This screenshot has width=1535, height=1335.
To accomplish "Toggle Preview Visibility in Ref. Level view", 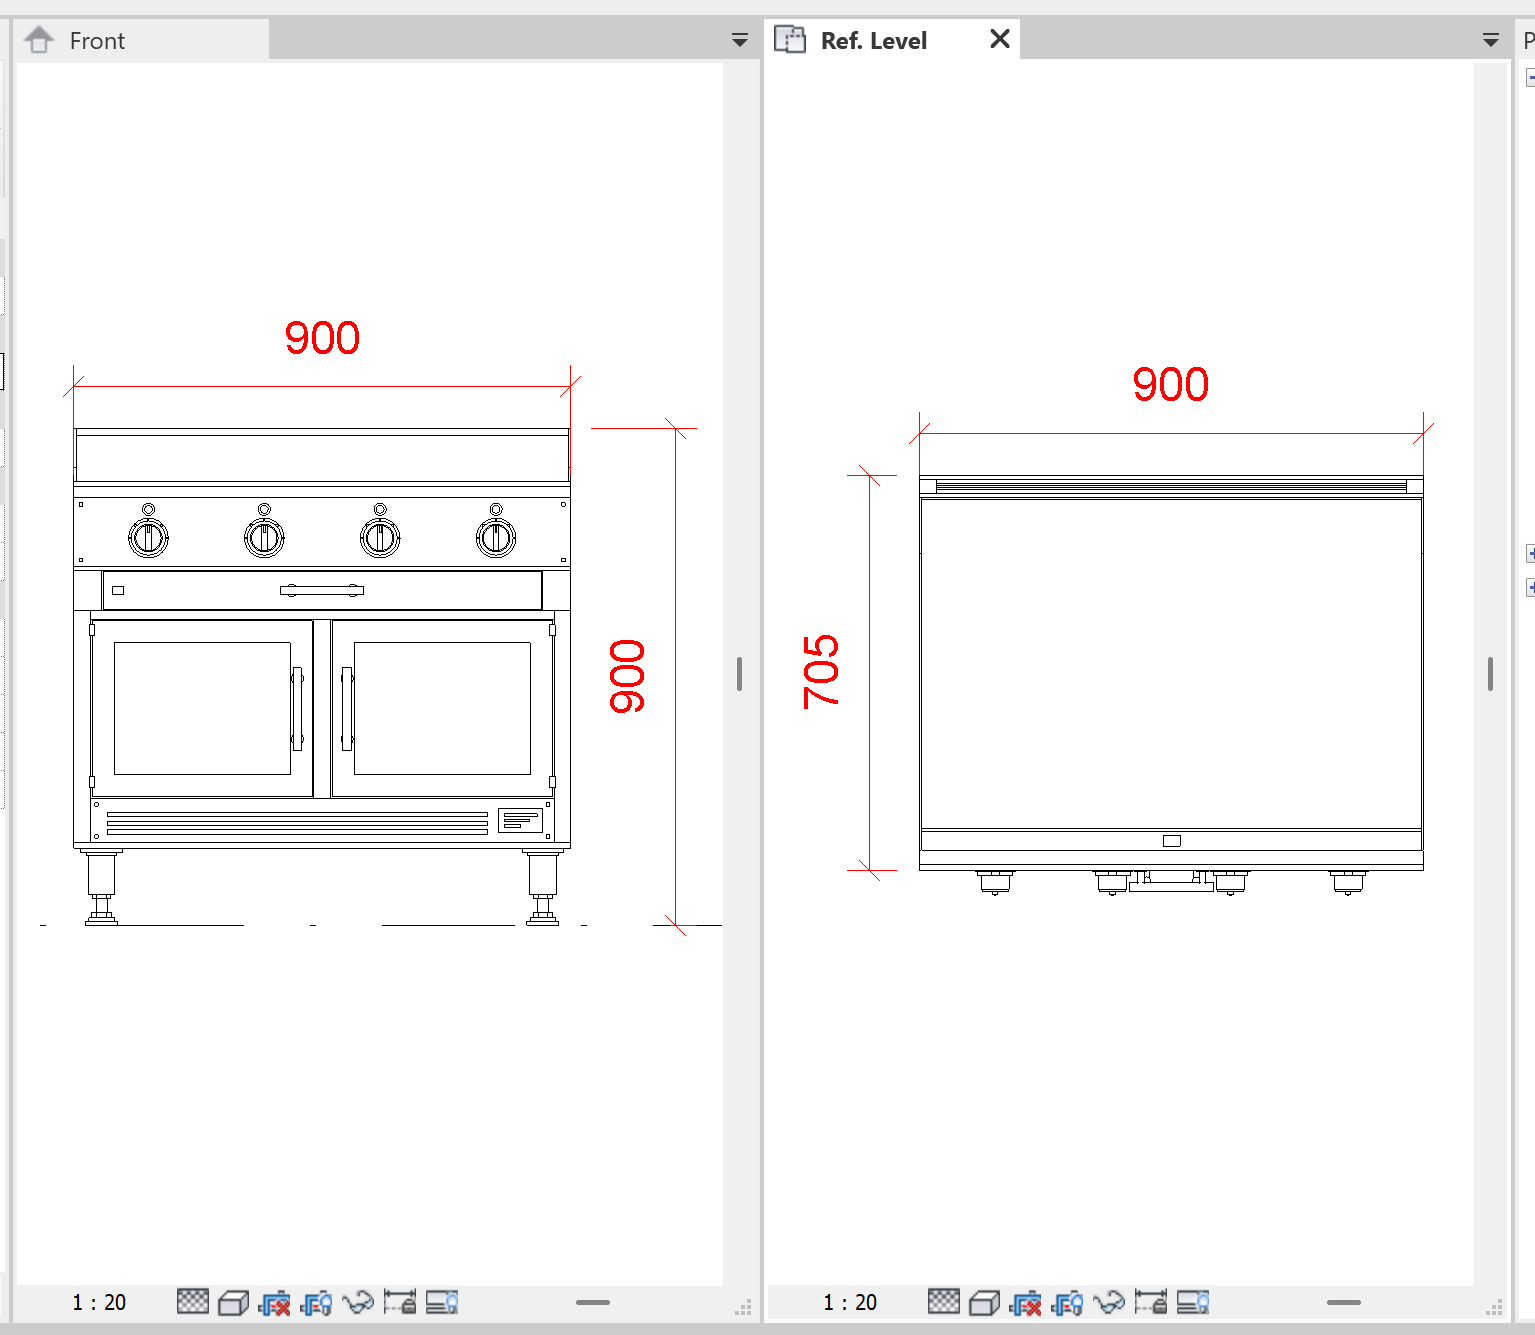I will click(x=1193, y=1302).
